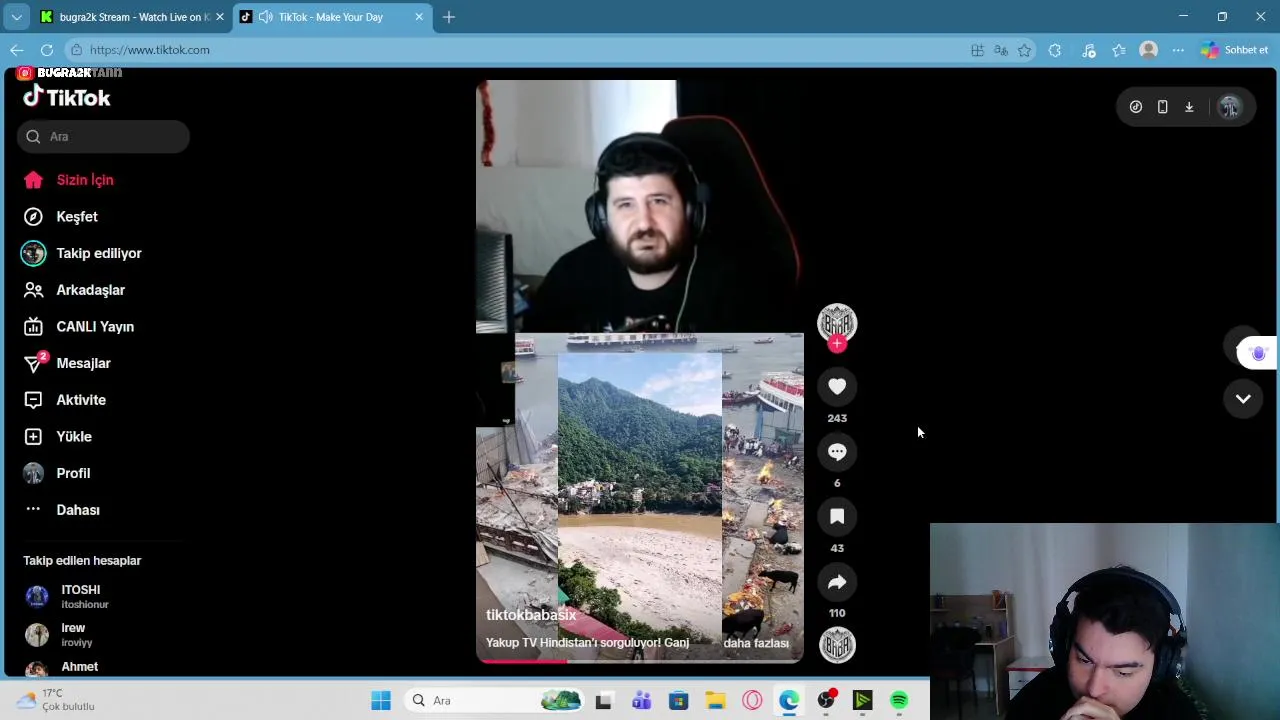Open tiktokbabasix creator username
This screenshot has width=1280, height=720.
pos(531,615)
